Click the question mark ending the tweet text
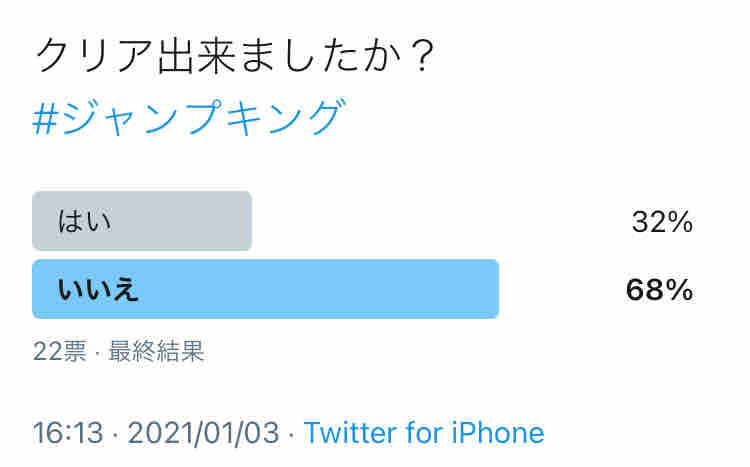The height and width of the screenshot is (467, 750). click(x=423, y=56)
